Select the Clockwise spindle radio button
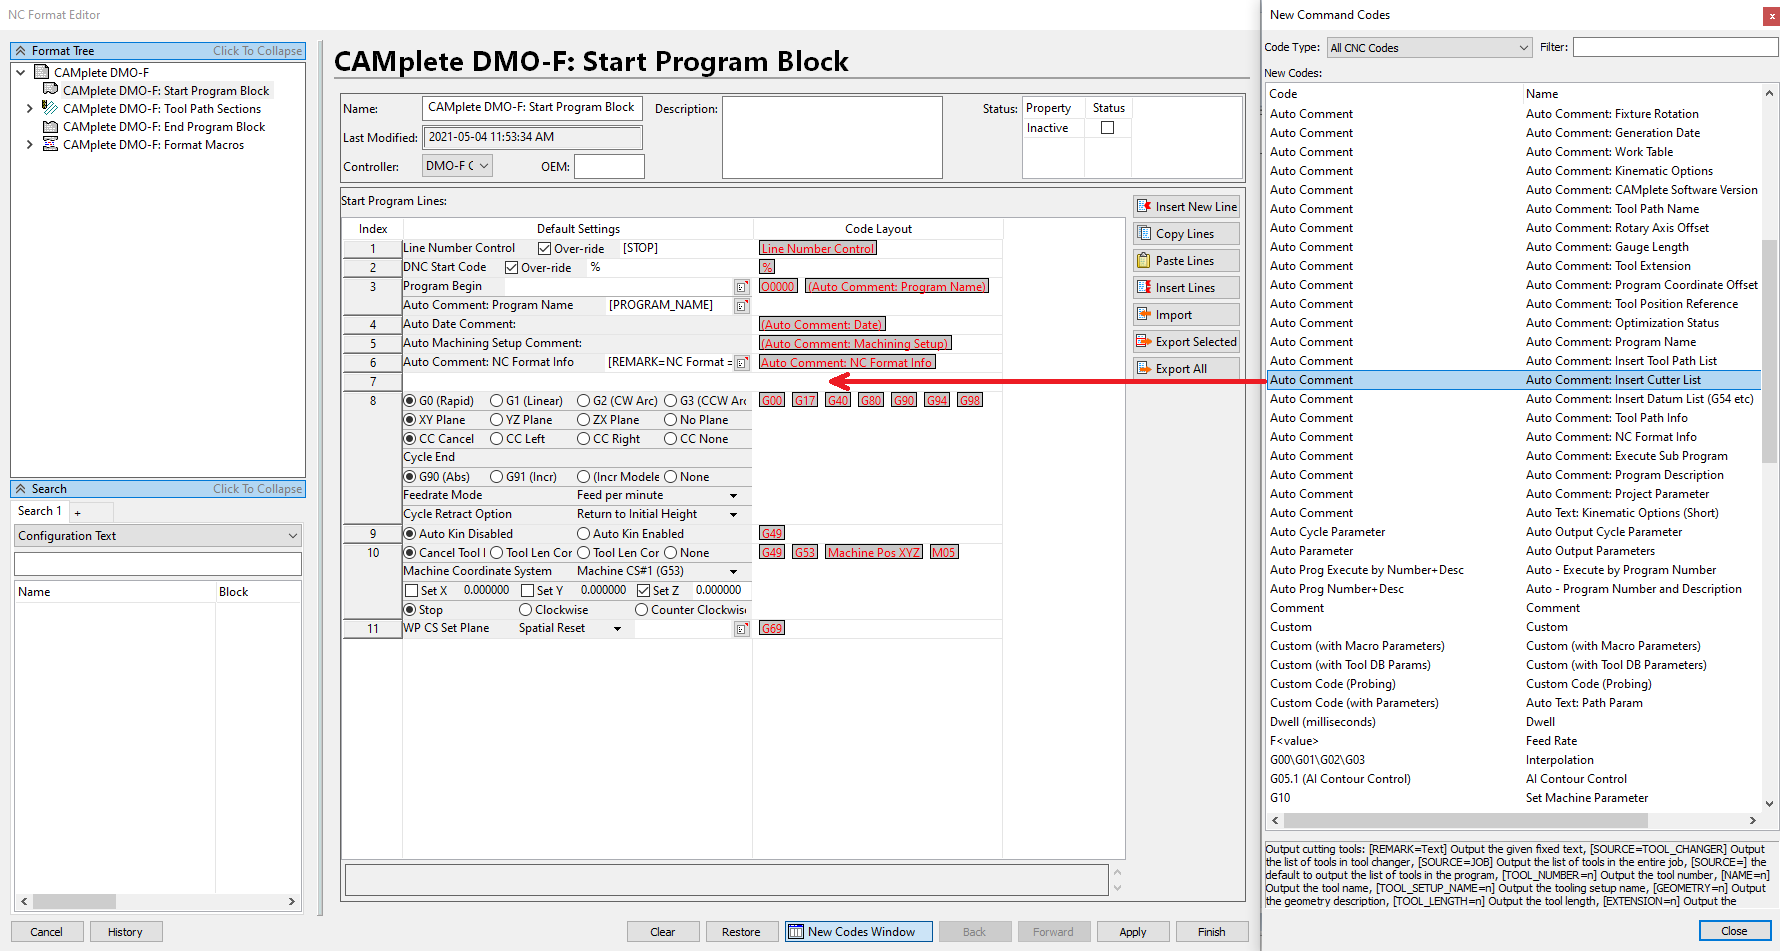 [x=526, y=610]
